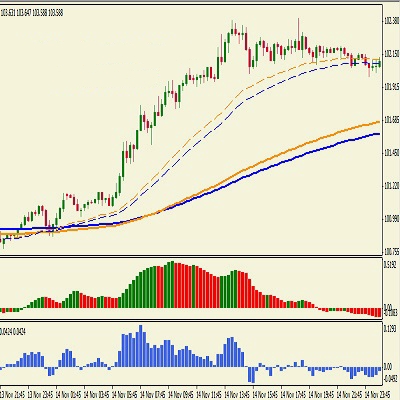Viewport: 400px width, 400px height.
Task: Click the 14 Nov 11:45 time label
Action: click(x=209, y=394)
